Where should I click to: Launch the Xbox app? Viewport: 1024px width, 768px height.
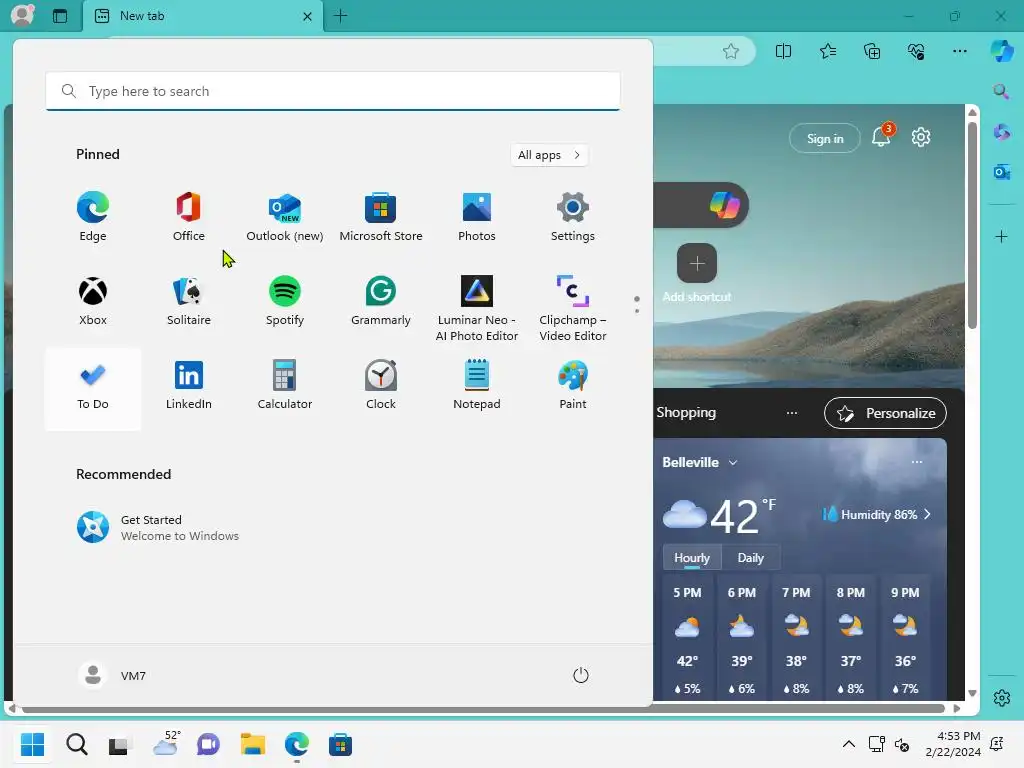(93, 300)
